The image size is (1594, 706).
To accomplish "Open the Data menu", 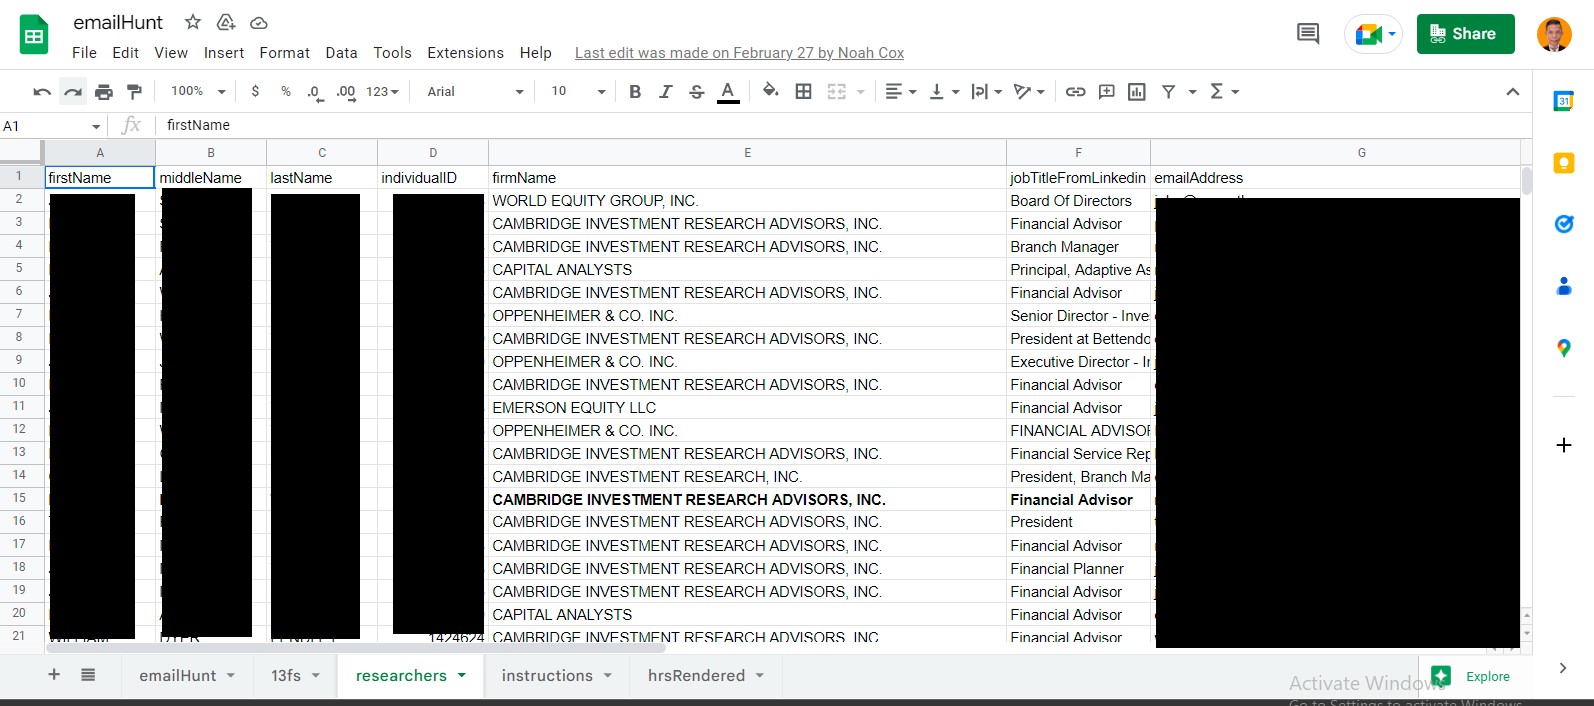I will 341,53.
